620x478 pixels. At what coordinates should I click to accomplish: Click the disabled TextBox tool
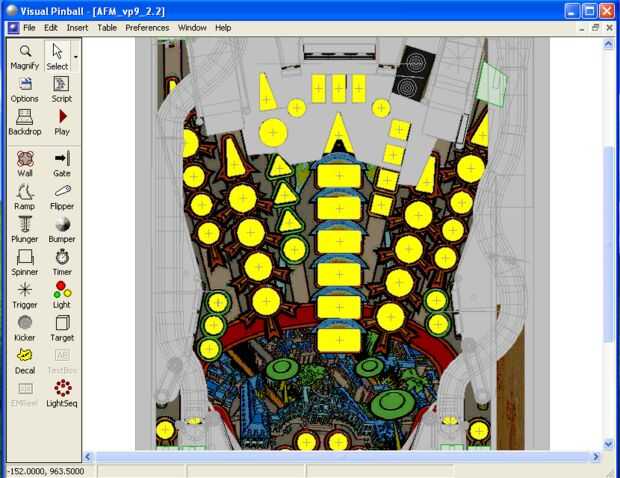click(x=62, y=361)
